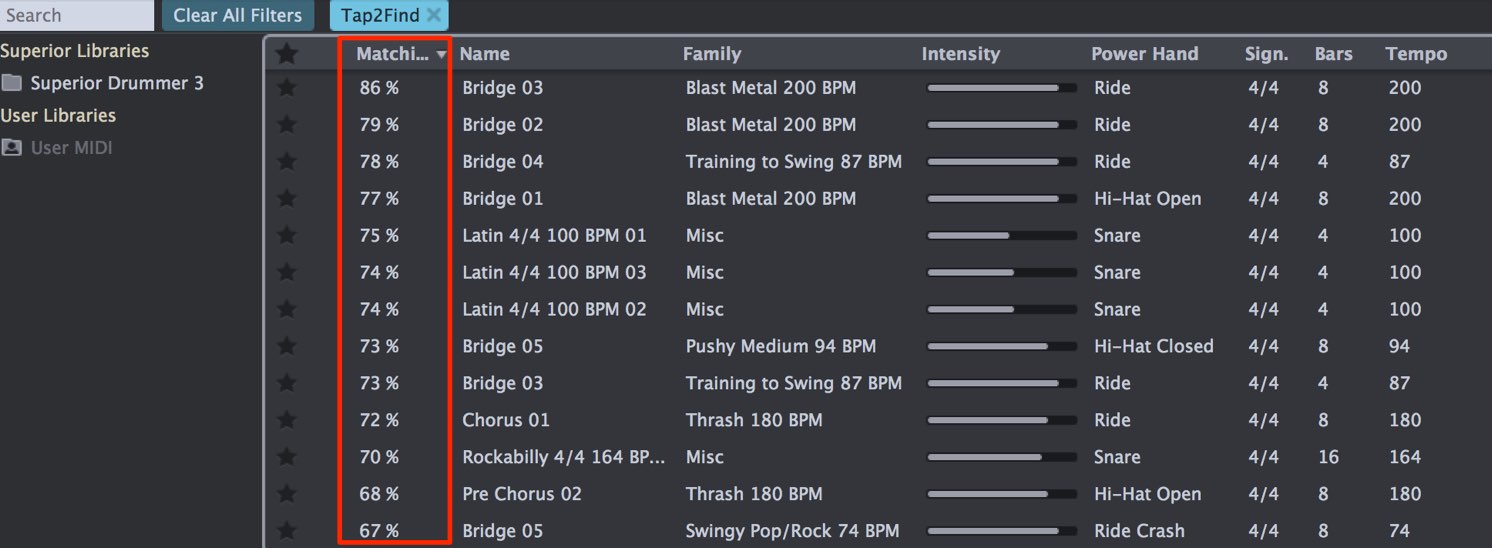
Task: Select the 79 % matching value
Action: (379, 125)
